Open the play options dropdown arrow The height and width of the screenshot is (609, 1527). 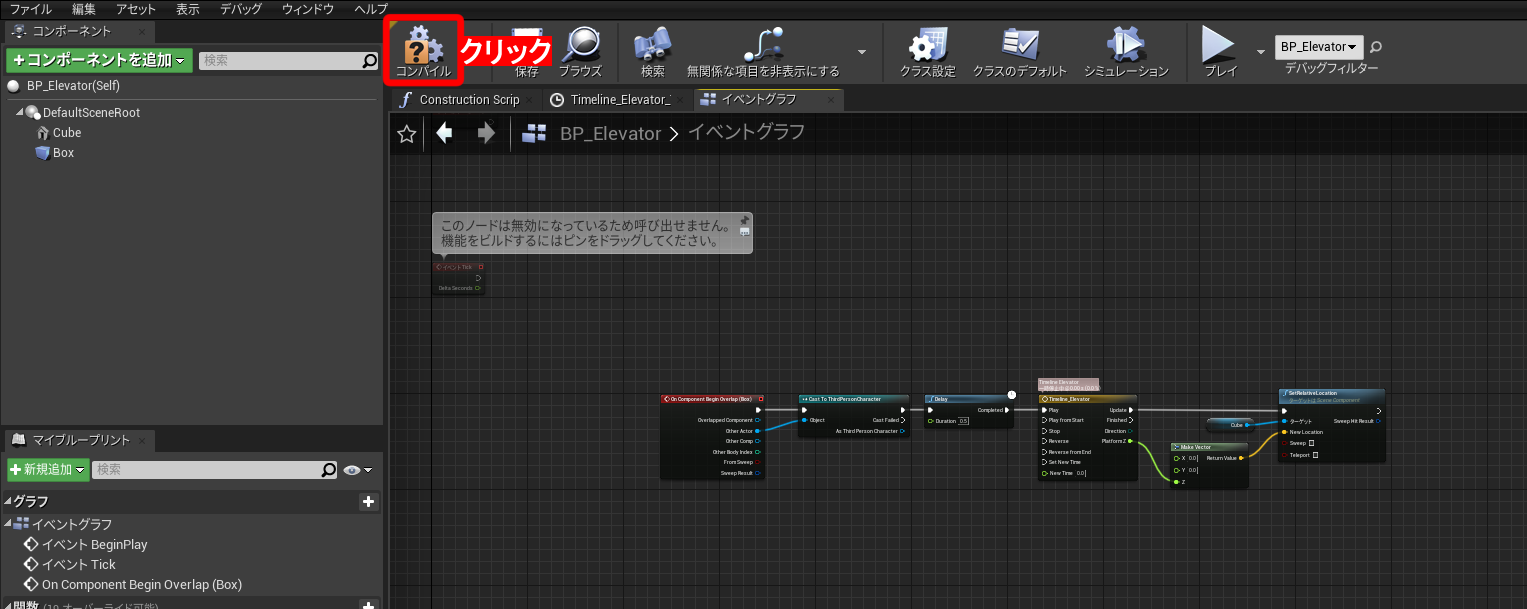tap(1260, 50)
